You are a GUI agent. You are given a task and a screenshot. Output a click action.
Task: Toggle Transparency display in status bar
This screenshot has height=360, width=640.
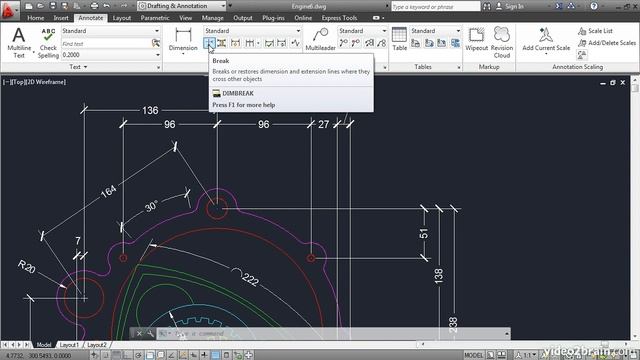(x=215, y=355)
